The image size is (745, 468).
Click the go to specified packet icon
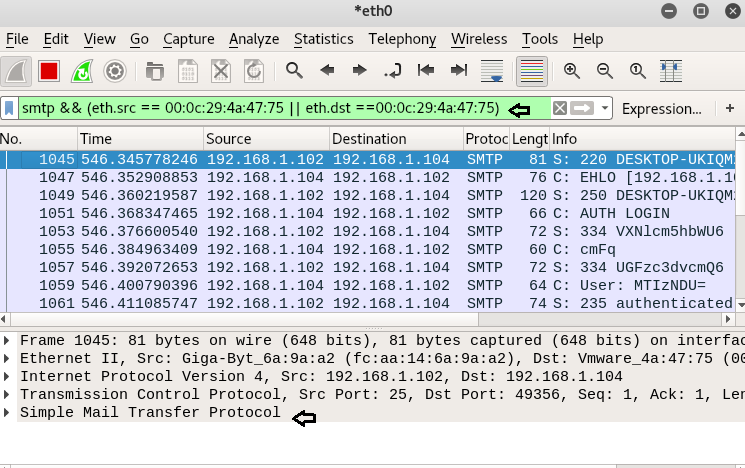(392, 71)
